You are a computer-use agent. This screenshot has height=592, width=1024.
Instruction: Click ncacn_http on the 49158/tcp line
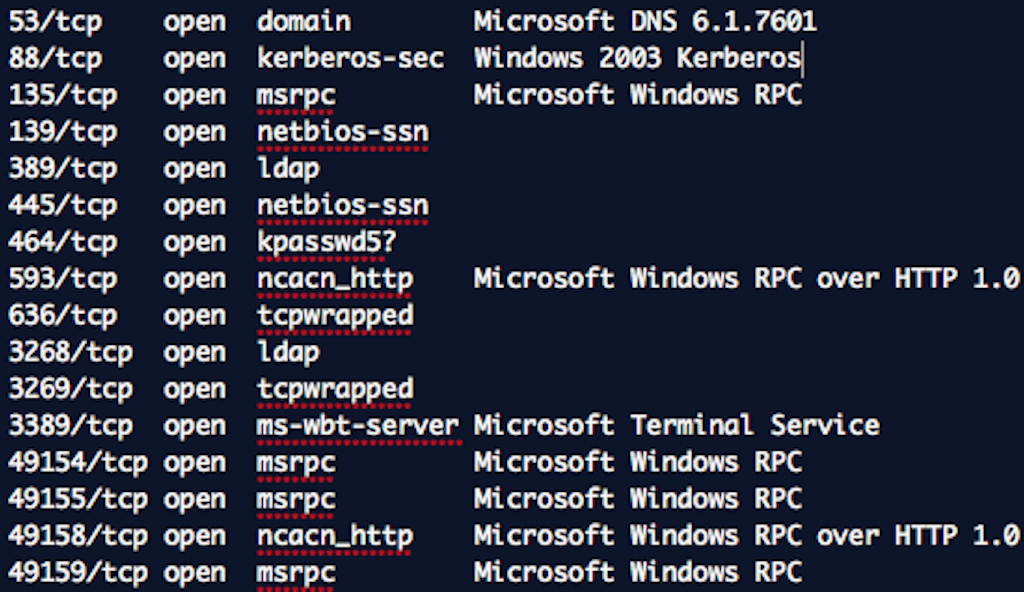(334, 535)
